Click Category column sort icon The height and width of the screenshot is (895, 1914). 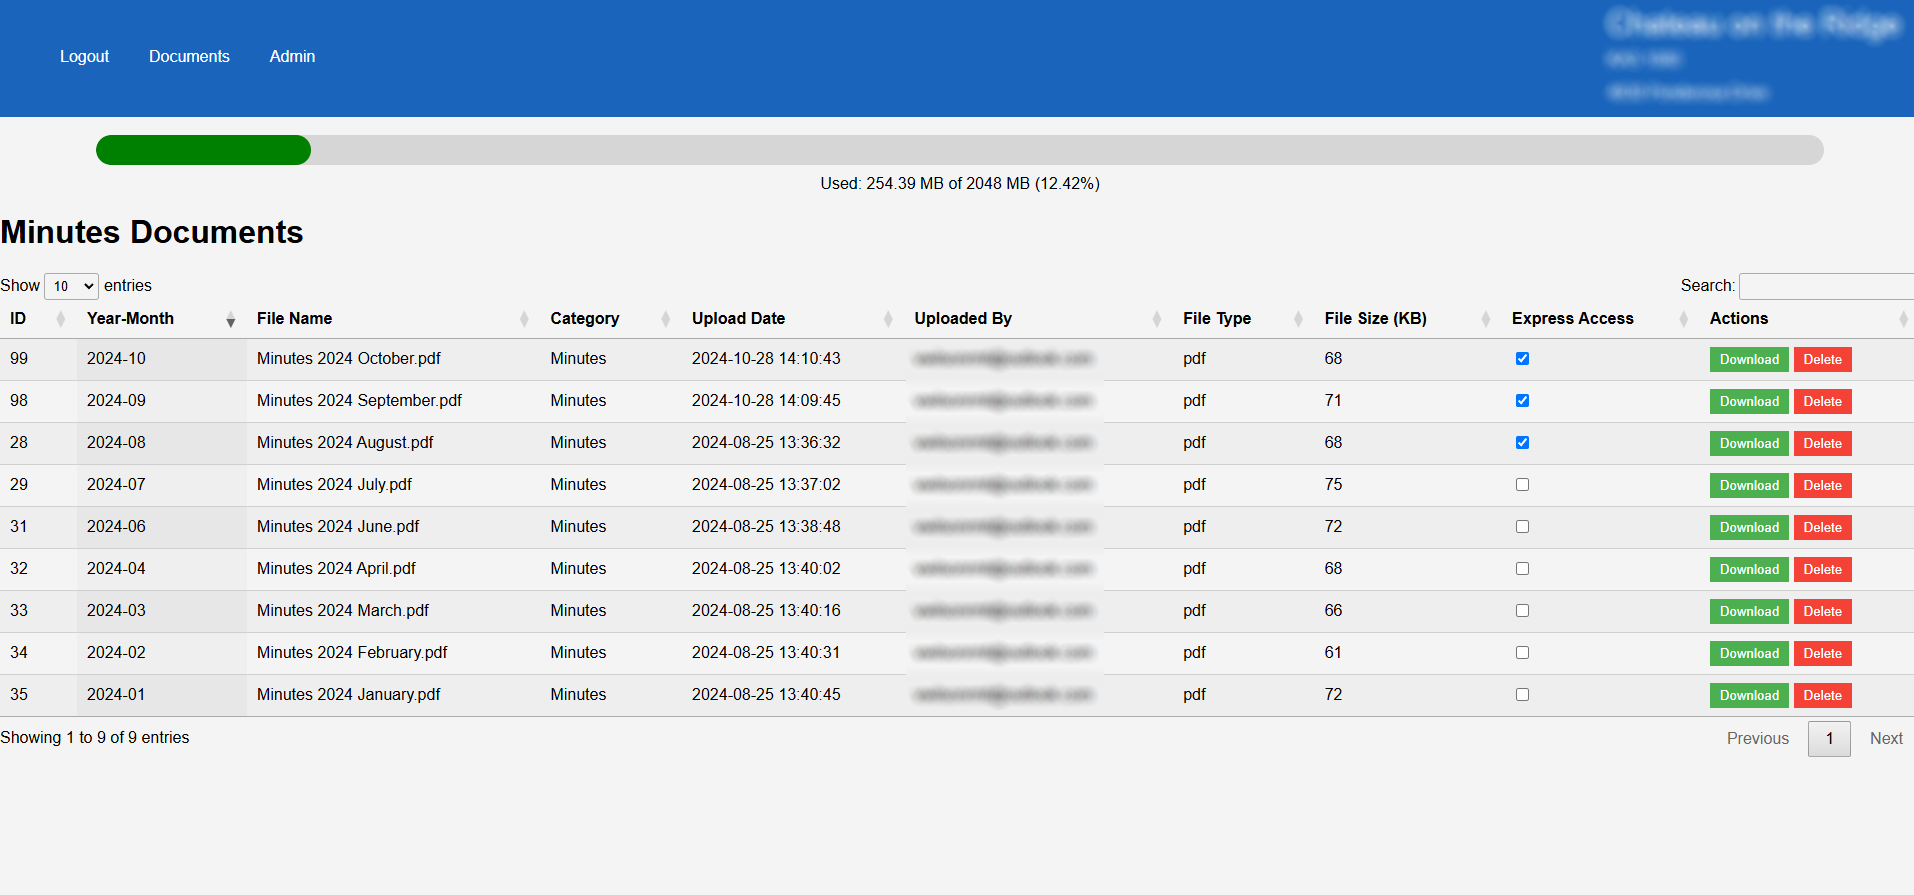point(666,319)
